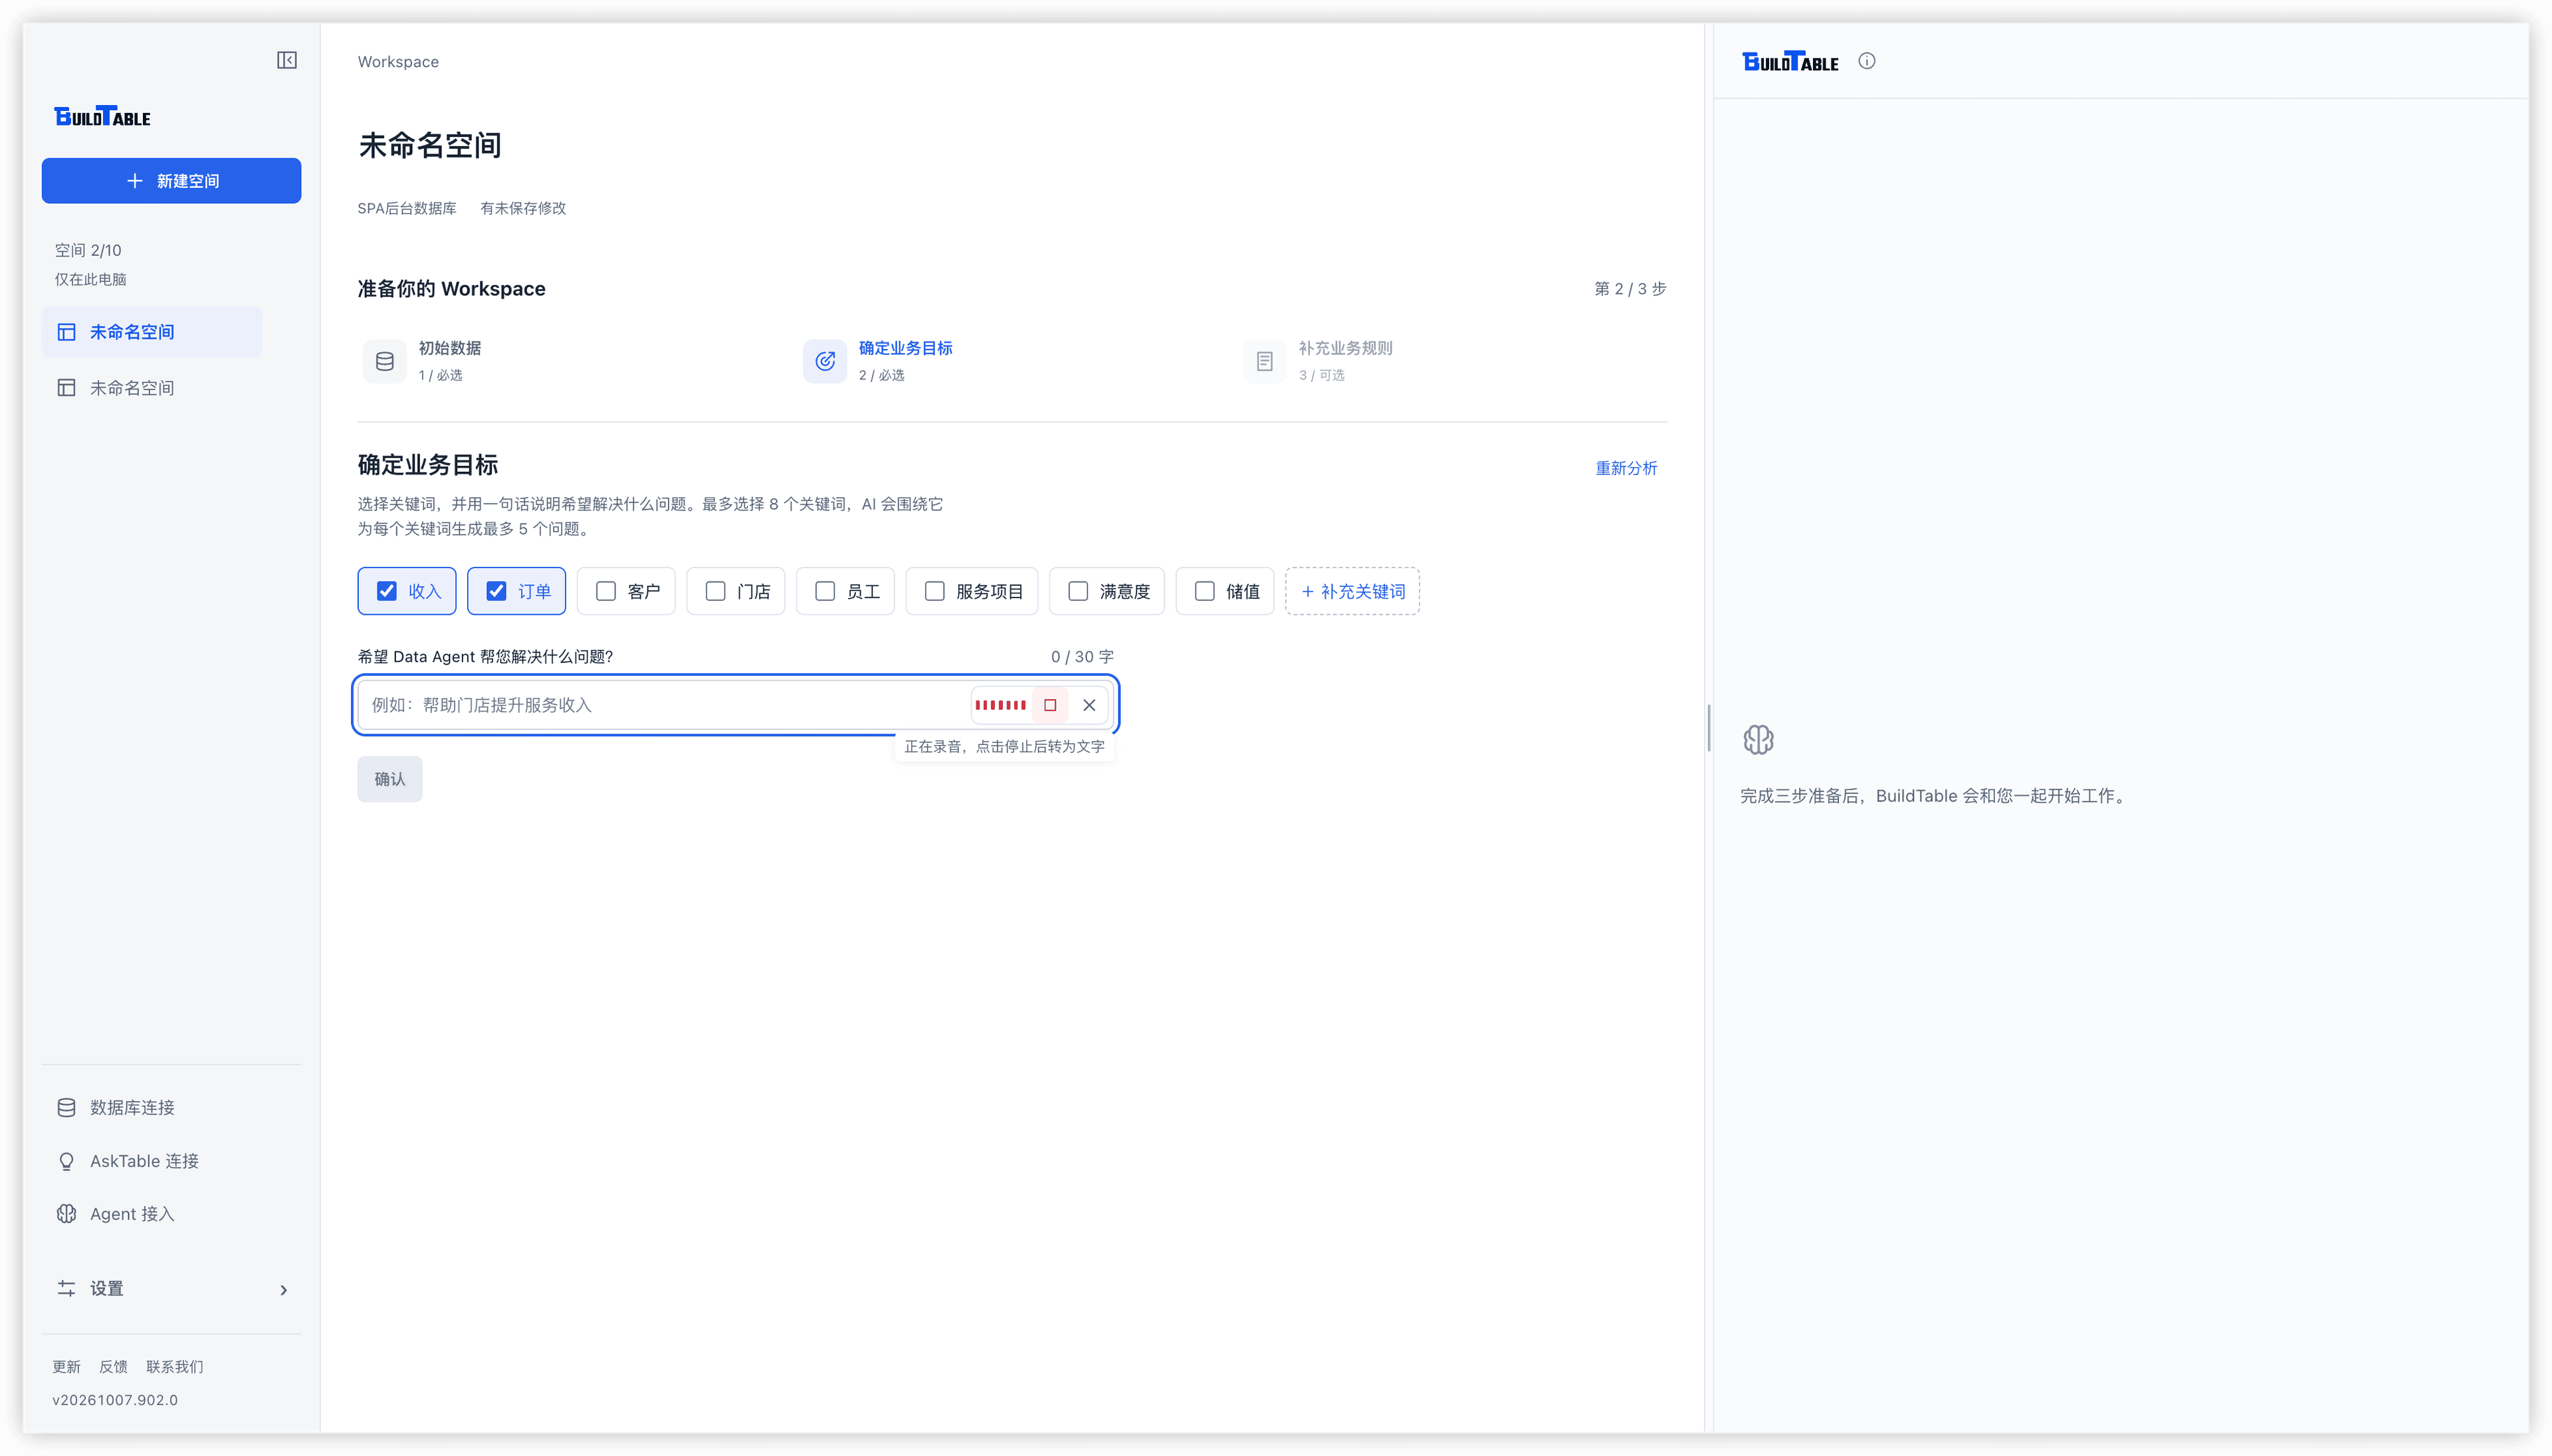Check the 门店 keyword
The image size is (2552, 1456).
735,591
